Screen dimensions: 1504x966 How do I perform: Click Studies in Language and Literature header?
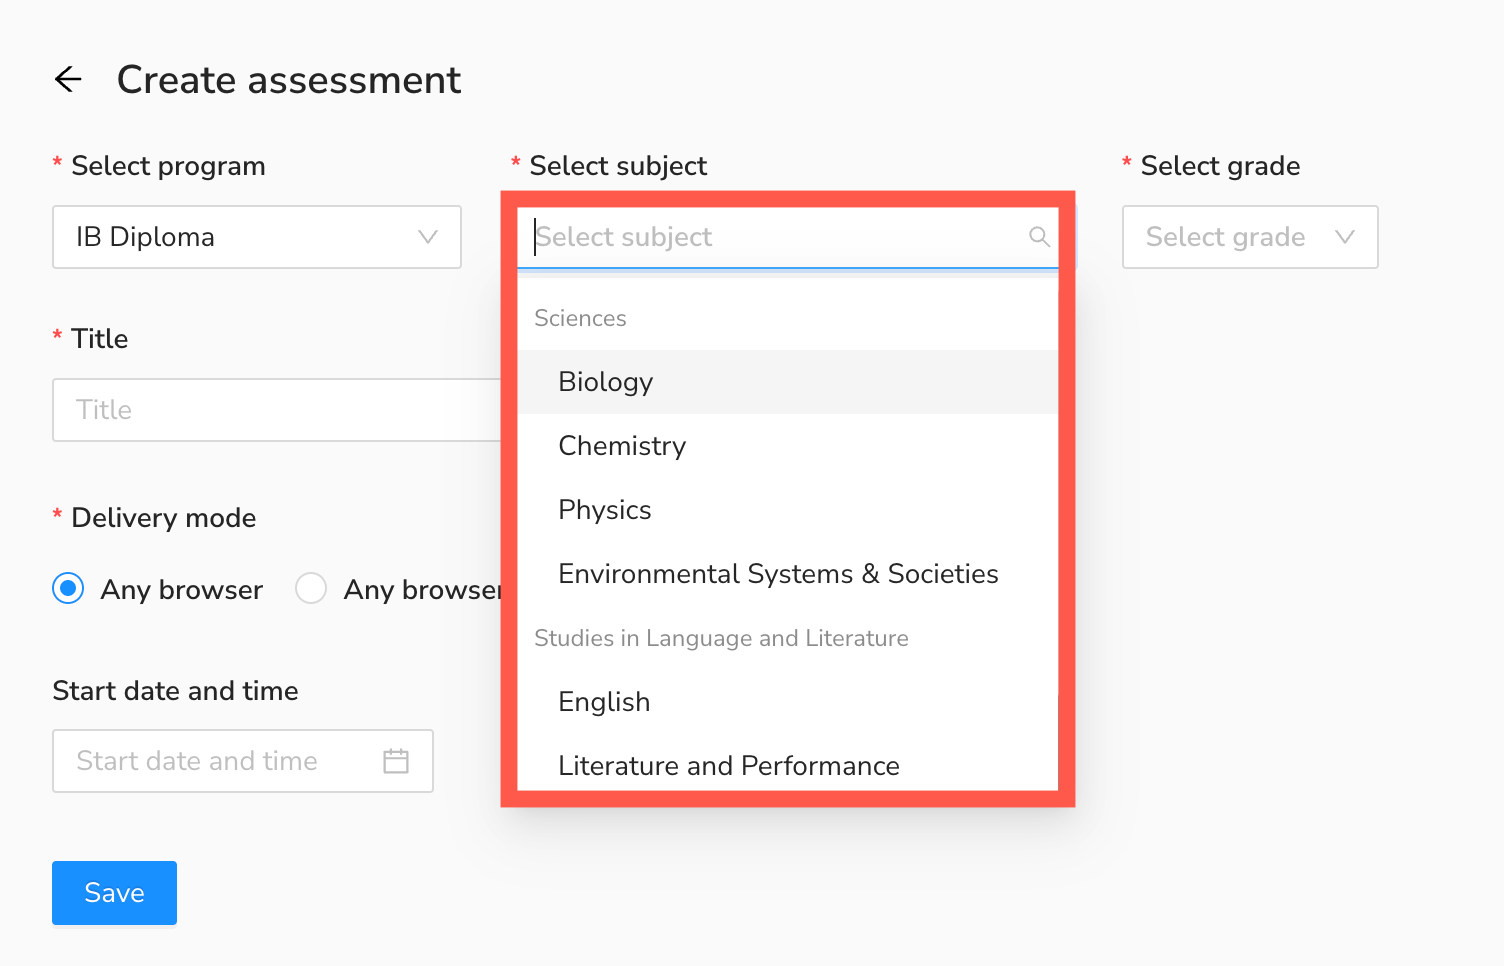[x=721, y=638]
